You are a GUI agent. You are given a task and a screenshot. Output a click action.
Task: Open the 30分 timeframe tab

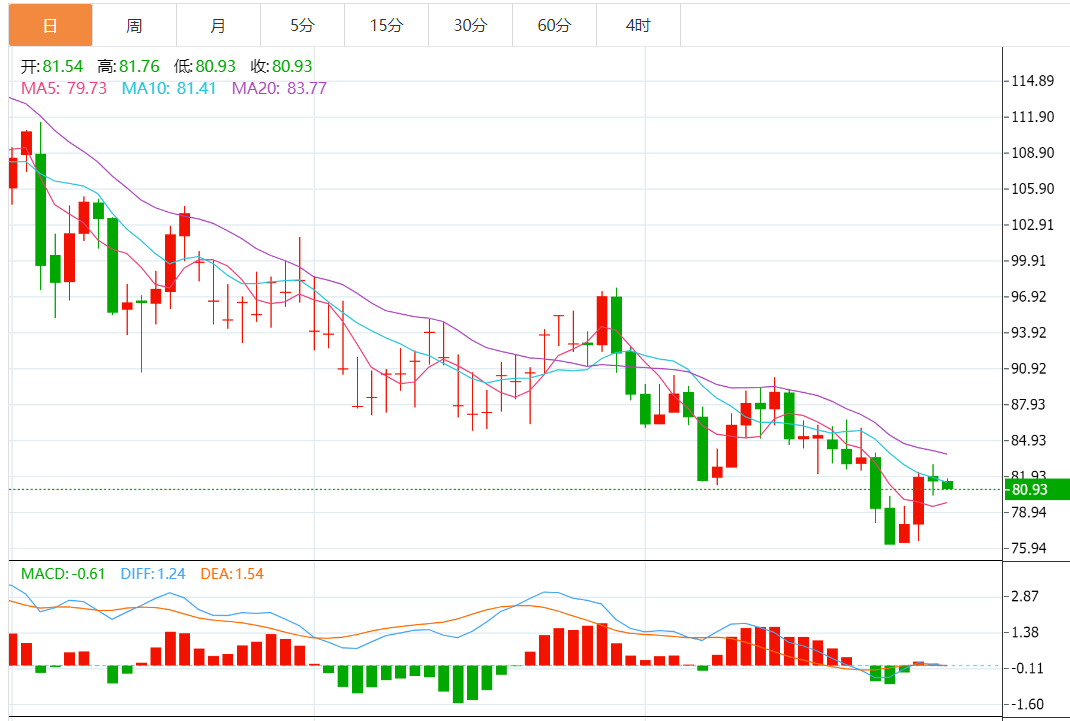click(470, 25)
